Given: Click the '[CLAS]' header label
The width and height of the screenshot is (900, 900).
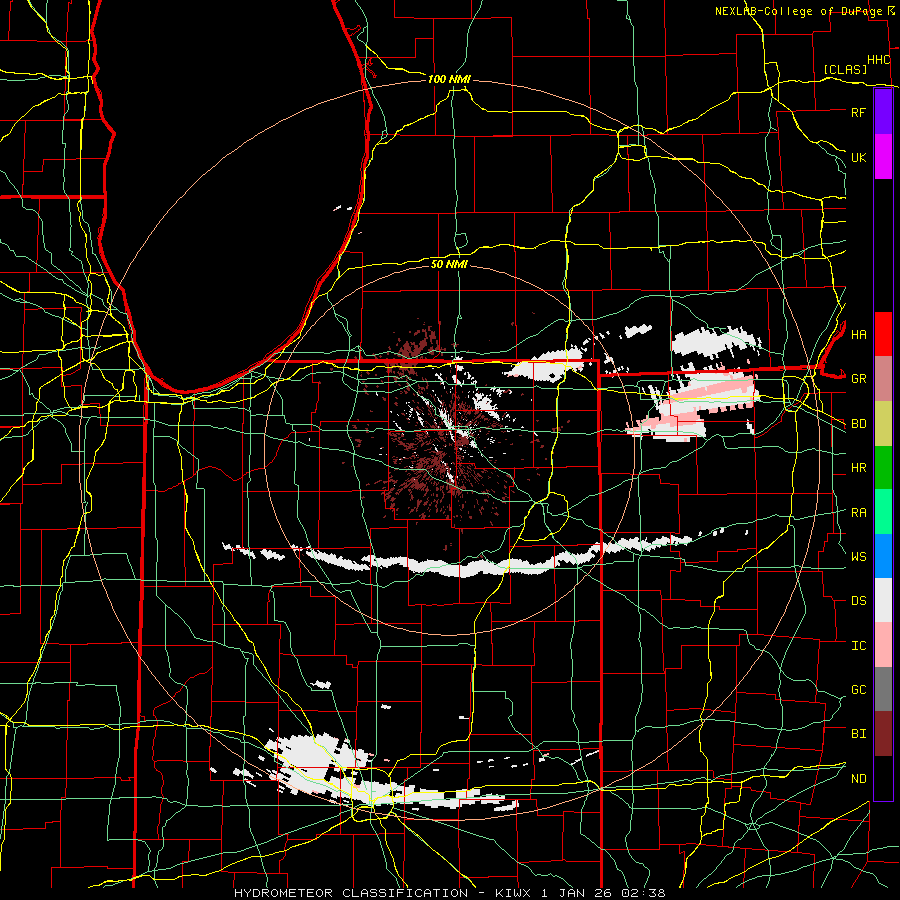Looking at the screenshot, I should pyautogui.click(x=845, y=69).
